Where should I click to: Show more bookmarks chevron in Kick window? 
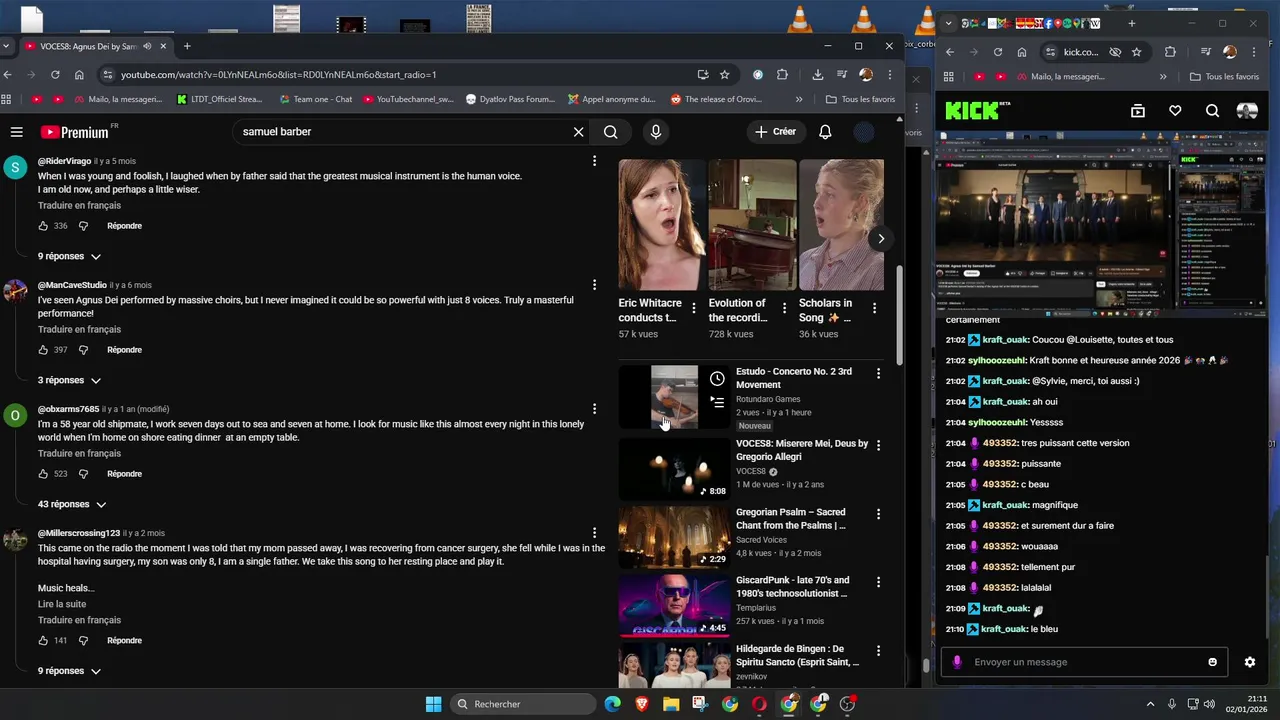point(1163,76)
